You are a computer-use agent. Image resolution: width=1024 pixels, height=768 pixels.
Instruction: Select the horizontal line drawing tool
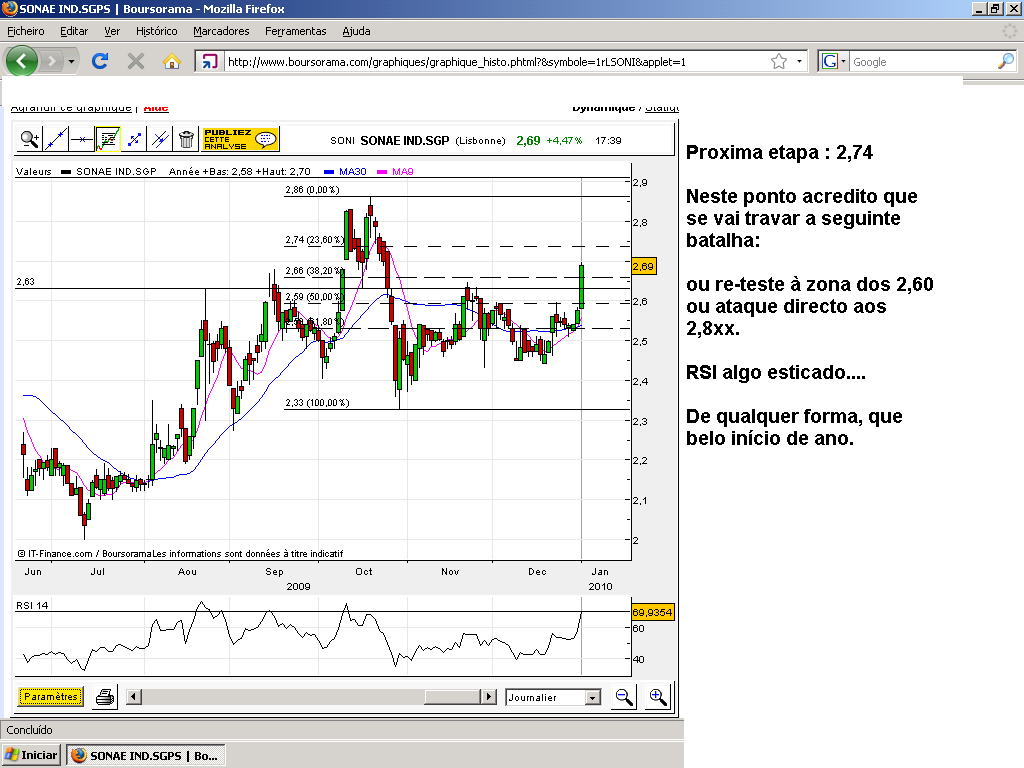pos(82,139)
